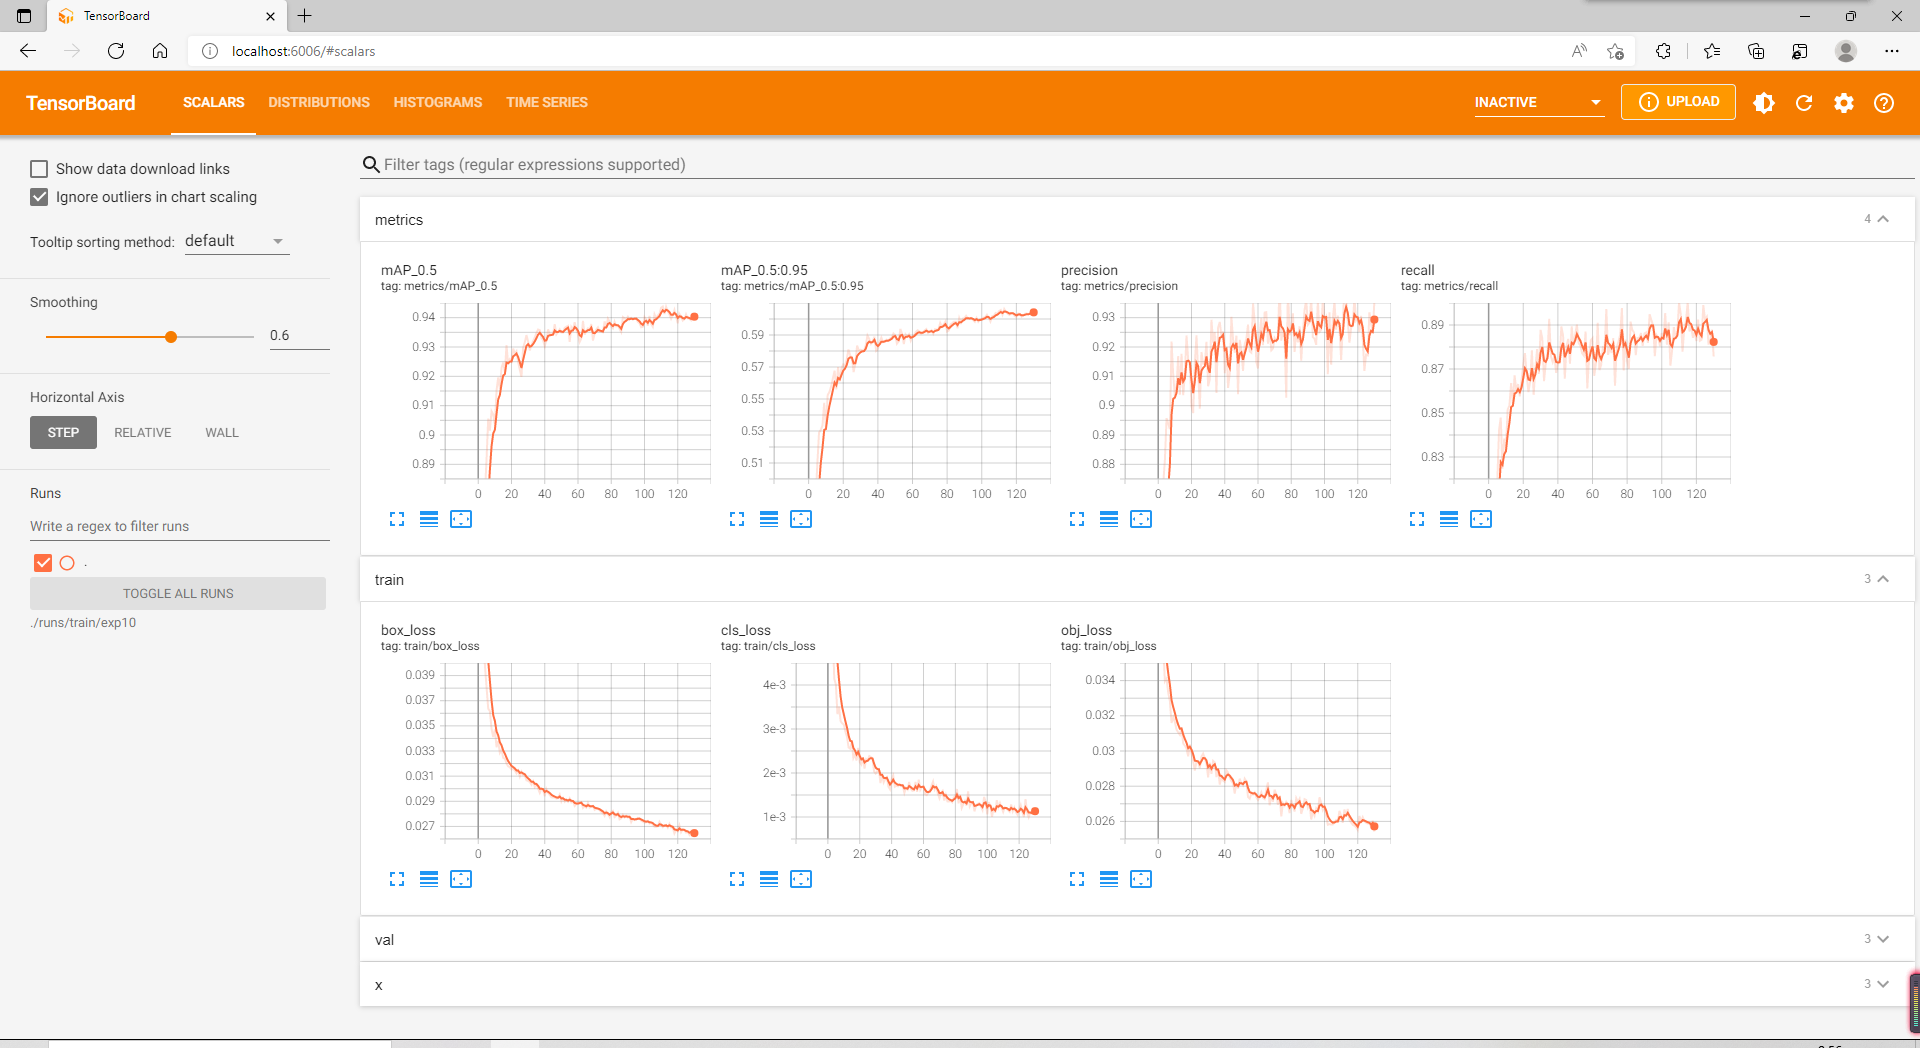
Task: Expand box_loss chart to full size
Action: click(x=397, y=879)
